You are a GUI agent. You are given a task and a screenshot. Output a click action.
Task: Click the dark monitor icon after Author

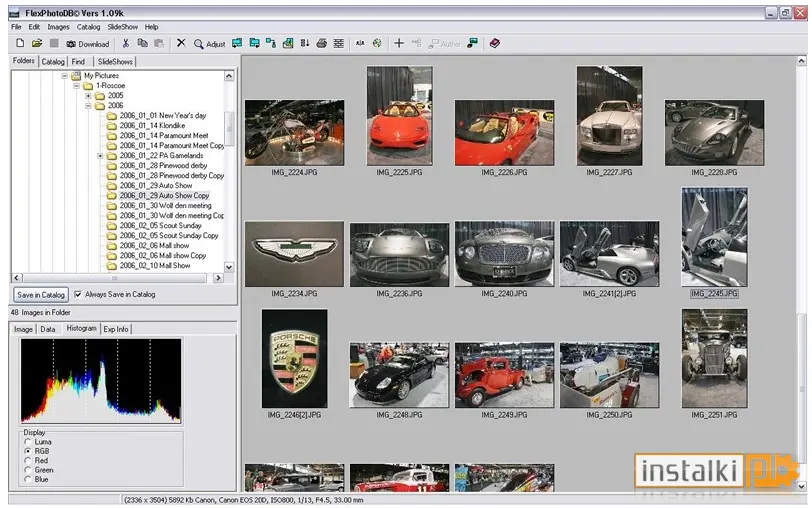(x=472, y=43)
